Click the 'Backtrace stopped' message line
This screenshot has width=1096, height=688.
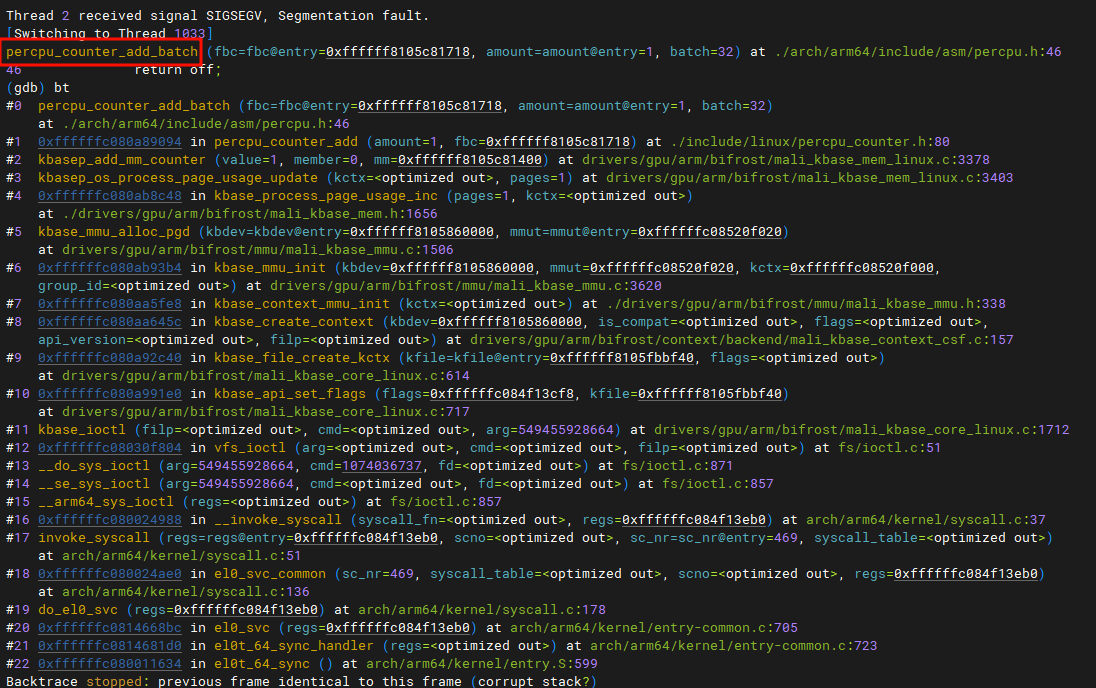300,682
